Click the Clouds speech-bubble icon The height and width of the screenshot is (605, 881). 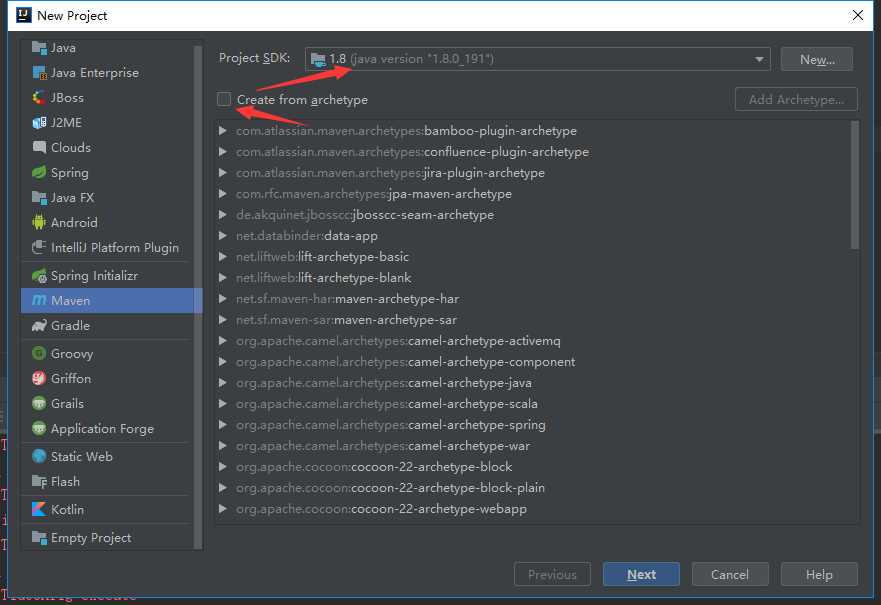click(39, 147)
